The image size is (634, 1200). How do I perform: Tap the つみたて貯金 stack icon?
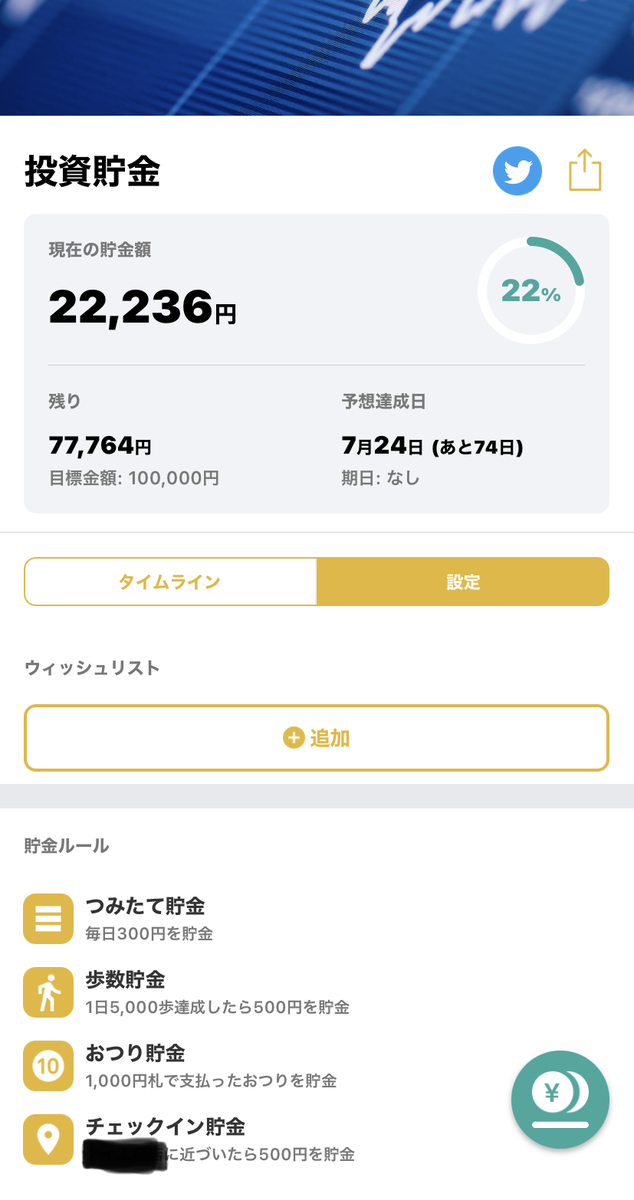coord(48,918)
